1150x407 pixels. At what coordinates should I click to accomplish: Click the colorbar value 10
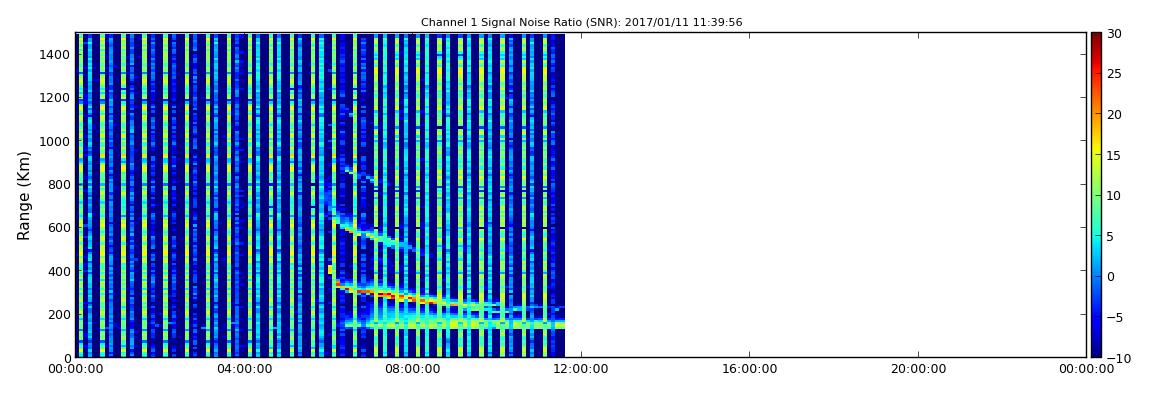pyautogui.click(x=1115, y=195)
